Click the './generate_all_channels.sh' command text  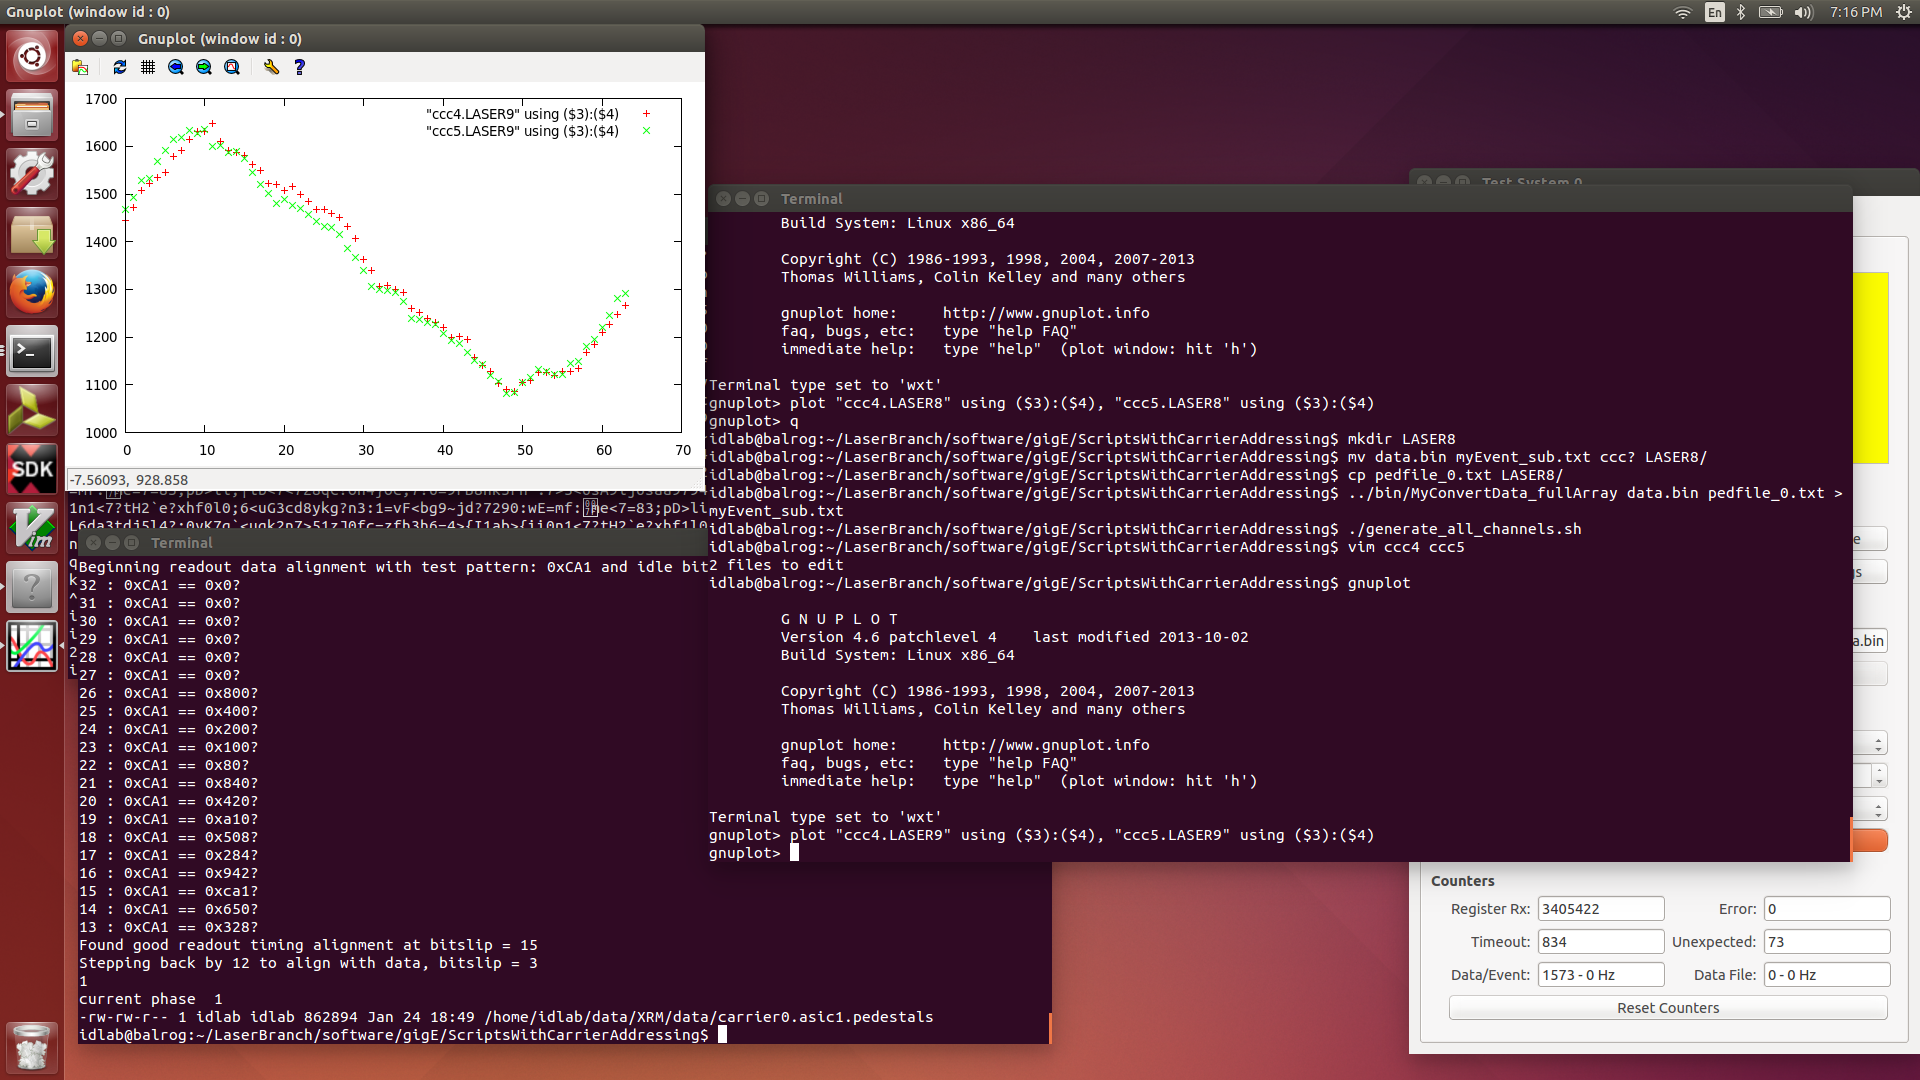[x=1464, y=529]
